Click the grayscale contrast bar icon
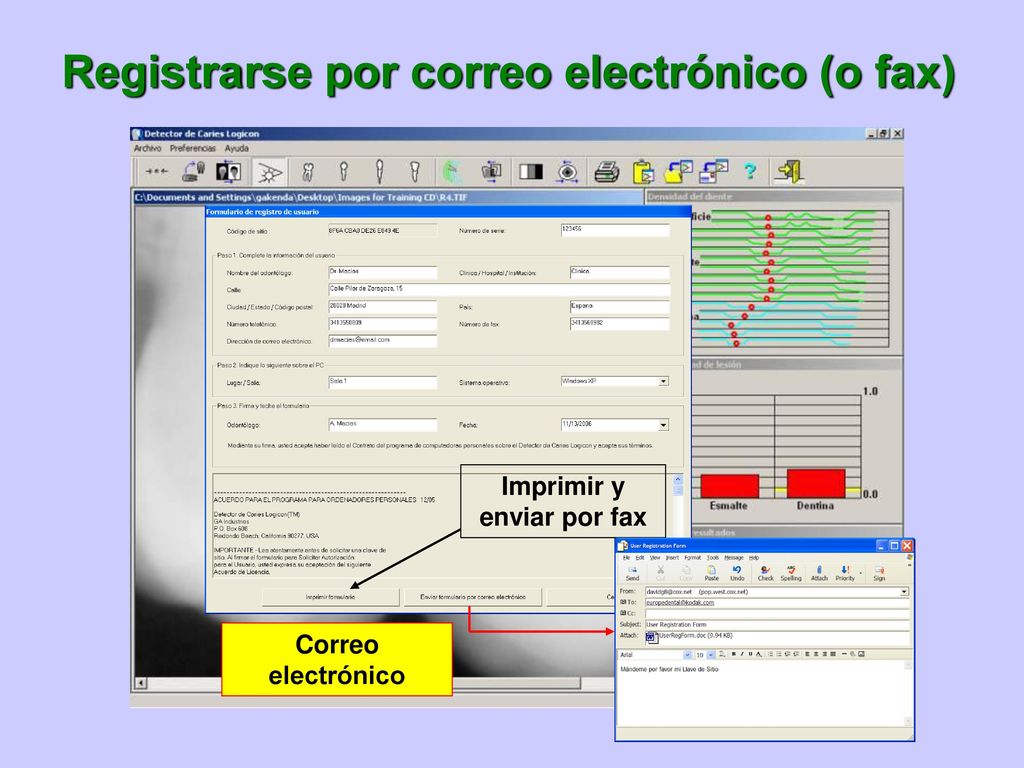Viewport: 1024px width, 768px height. click(530, 172)
